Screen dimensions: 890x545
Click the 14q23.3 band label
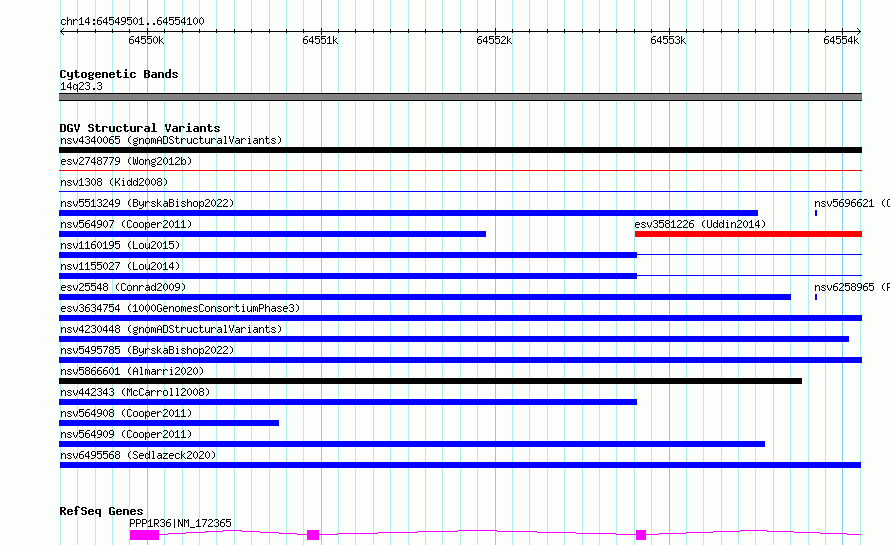pos(81,86)
